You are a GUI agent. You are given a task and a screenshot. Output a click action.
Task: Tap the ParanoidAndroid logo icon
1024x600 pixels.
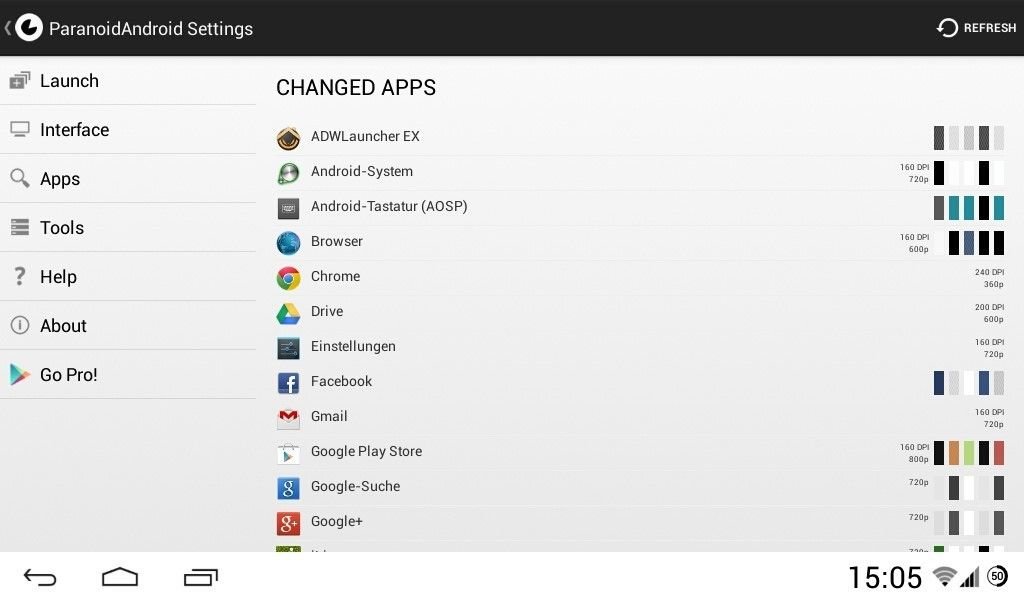[29, 28]
